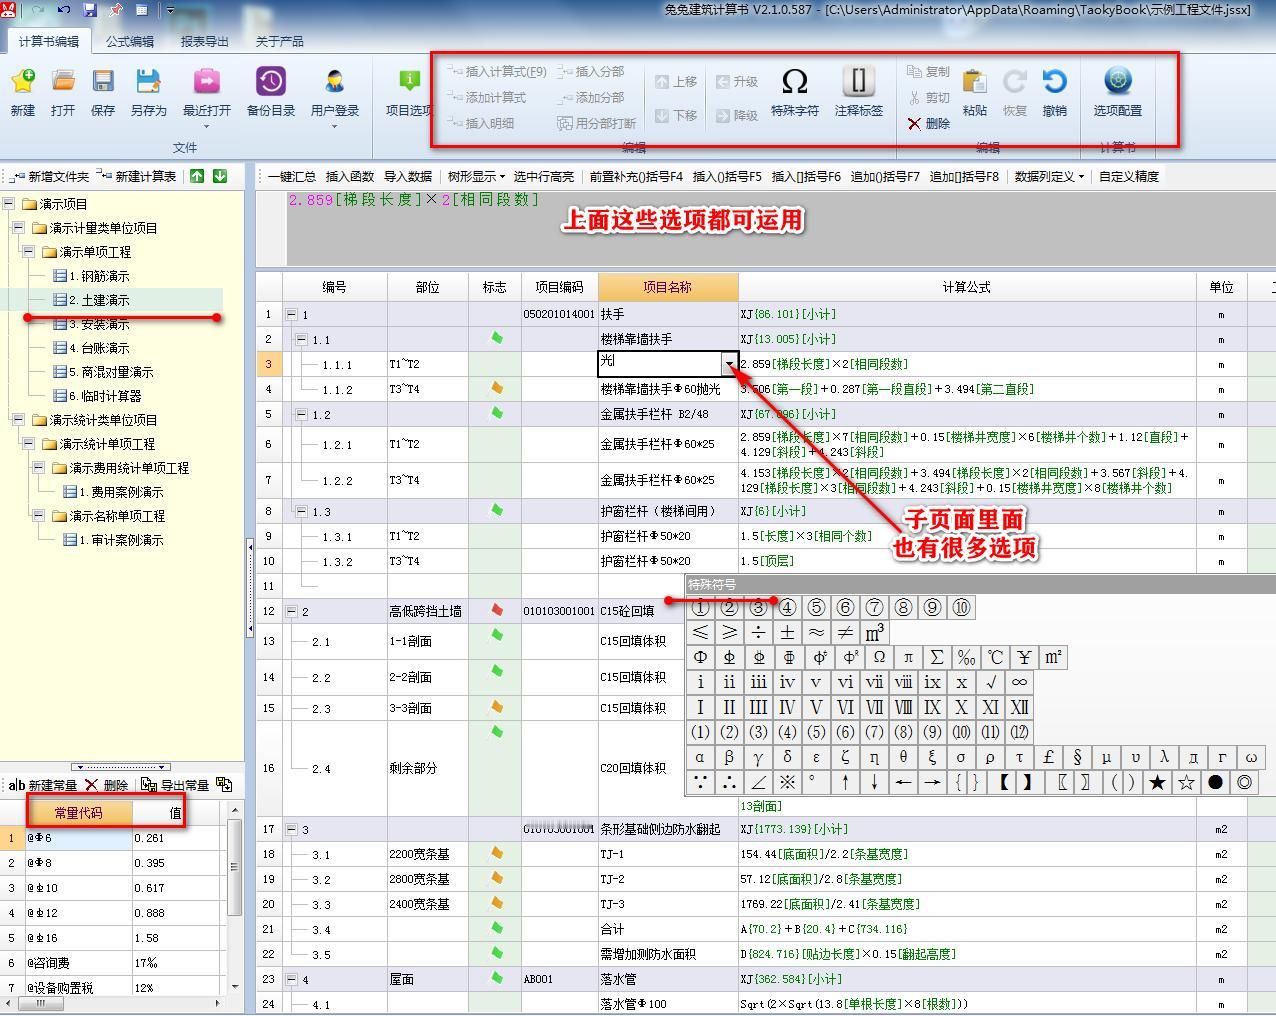Save the document with the 保存 icon
This screenshot has width=1276, height=1016.
click(x=103, y=82)
